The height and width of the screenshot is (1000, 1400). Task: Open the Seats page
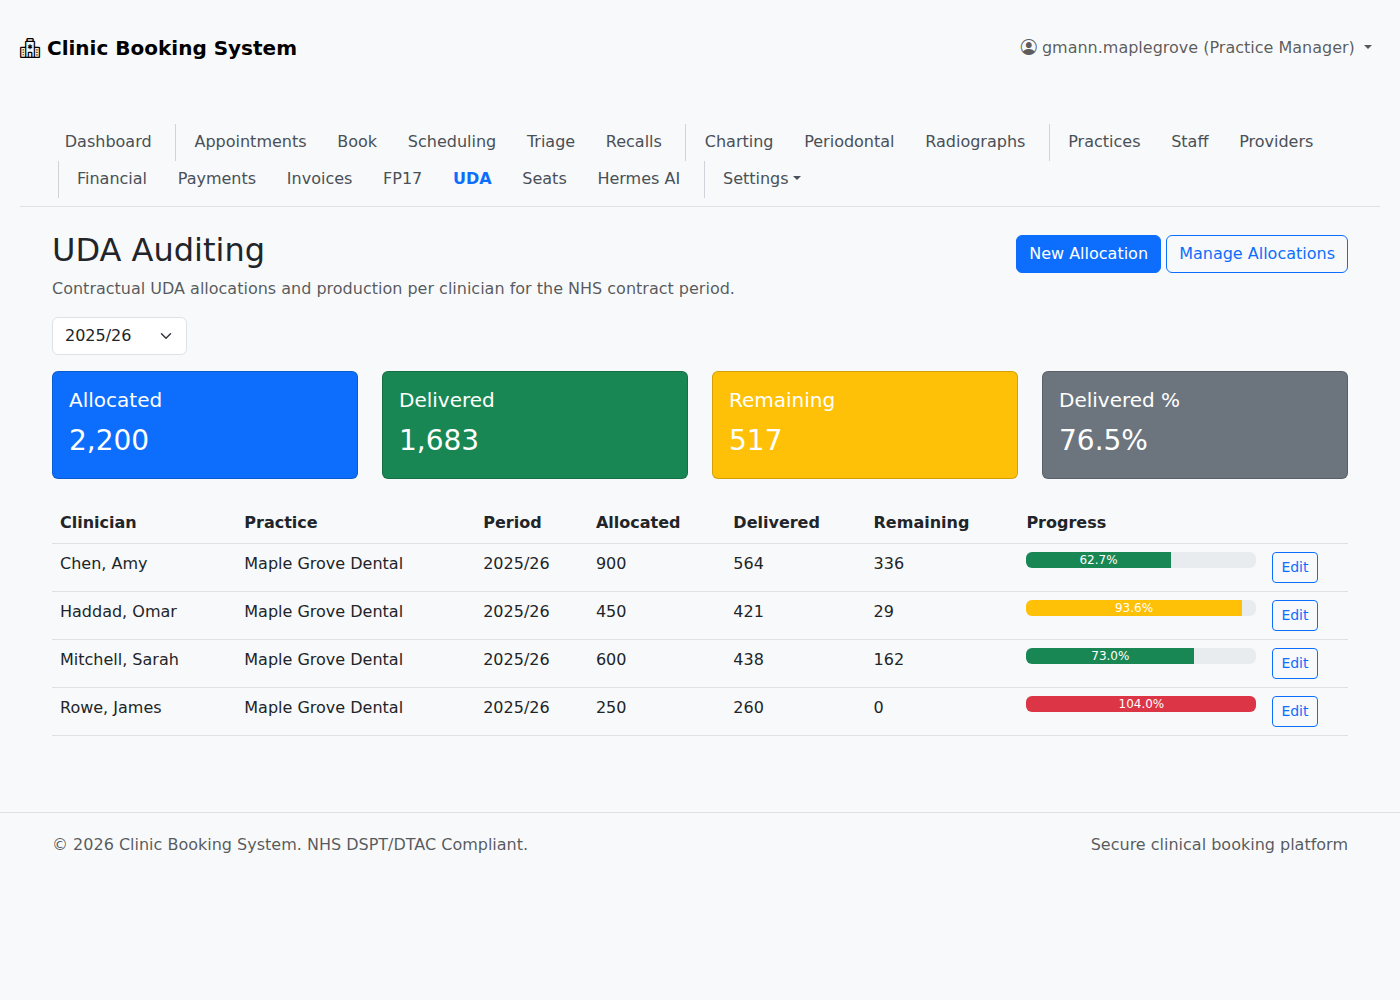[544, 178]
